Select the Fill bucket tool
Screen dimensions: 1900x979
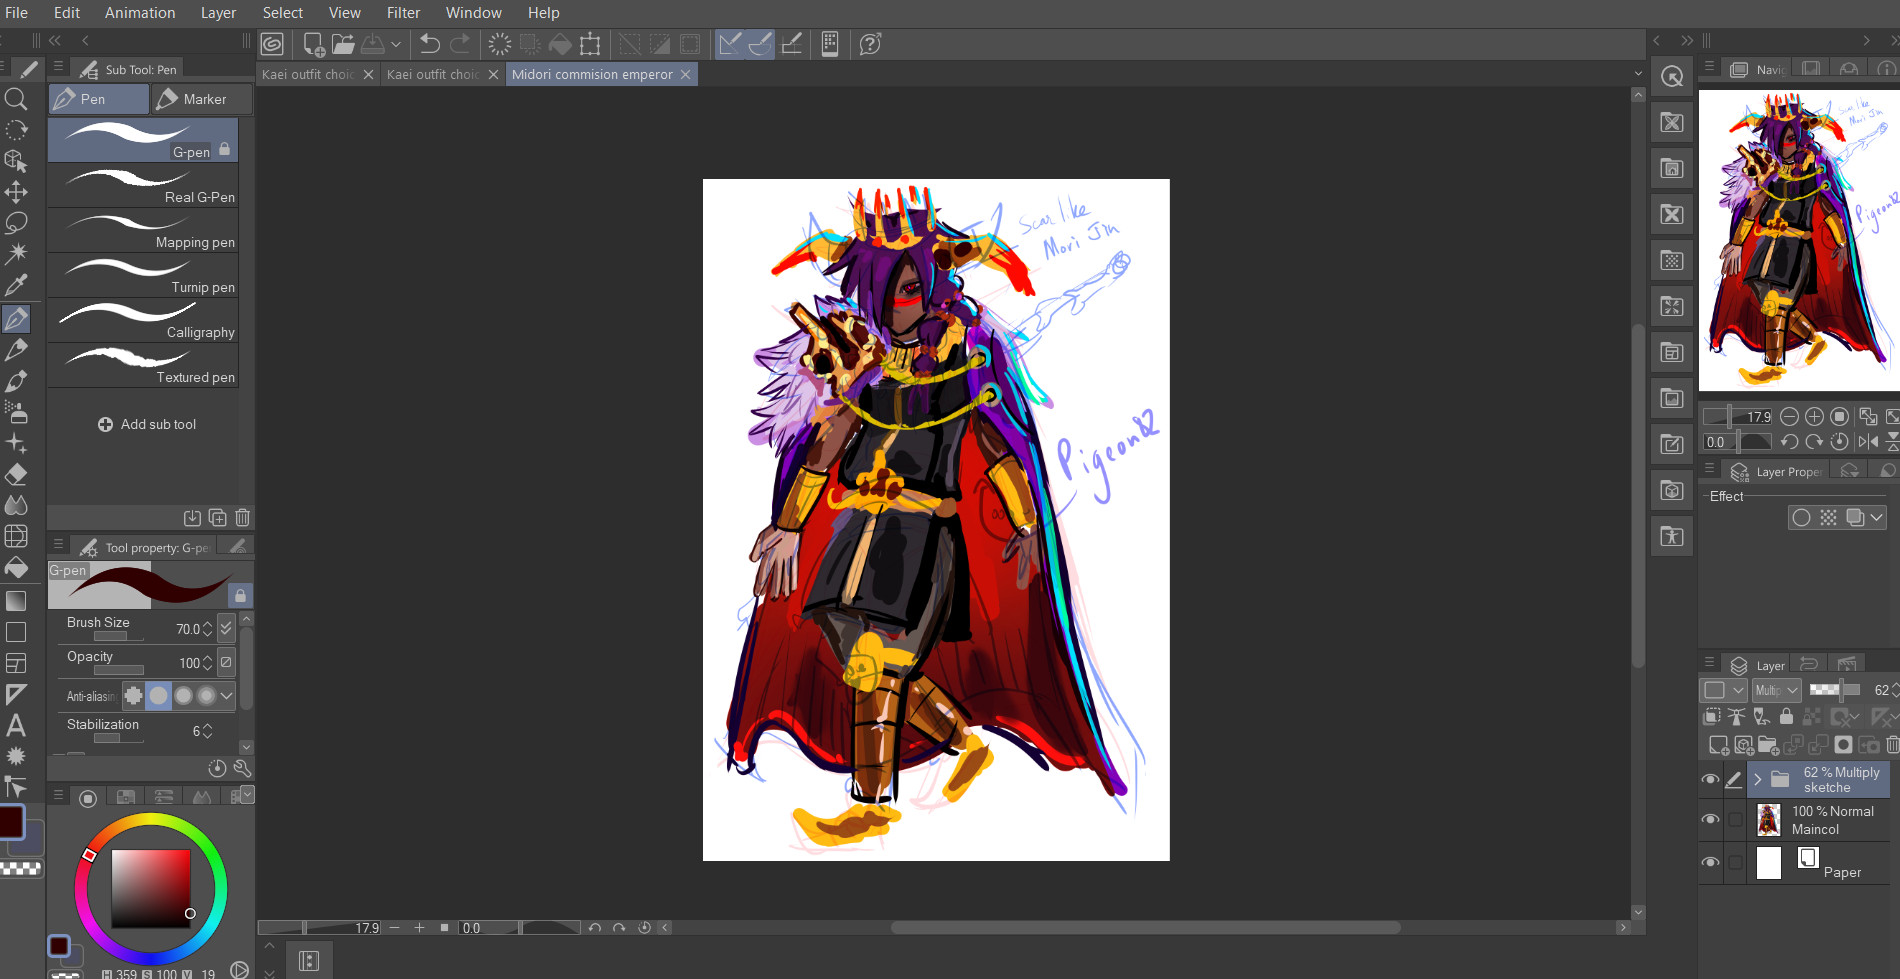pyautogui.click(x=16, y=568)
